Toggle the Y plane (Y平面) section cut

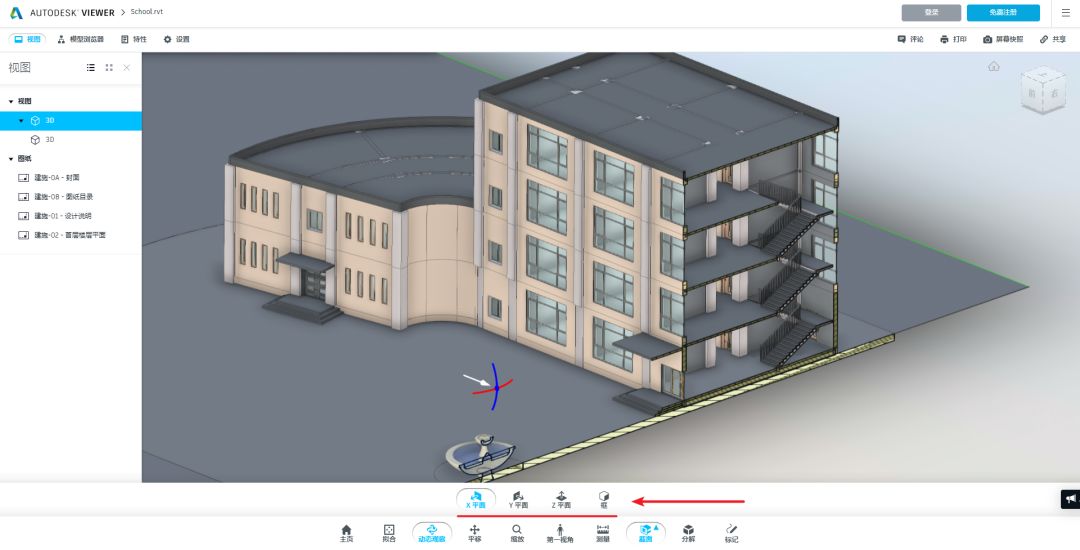(x=518, y=500)
